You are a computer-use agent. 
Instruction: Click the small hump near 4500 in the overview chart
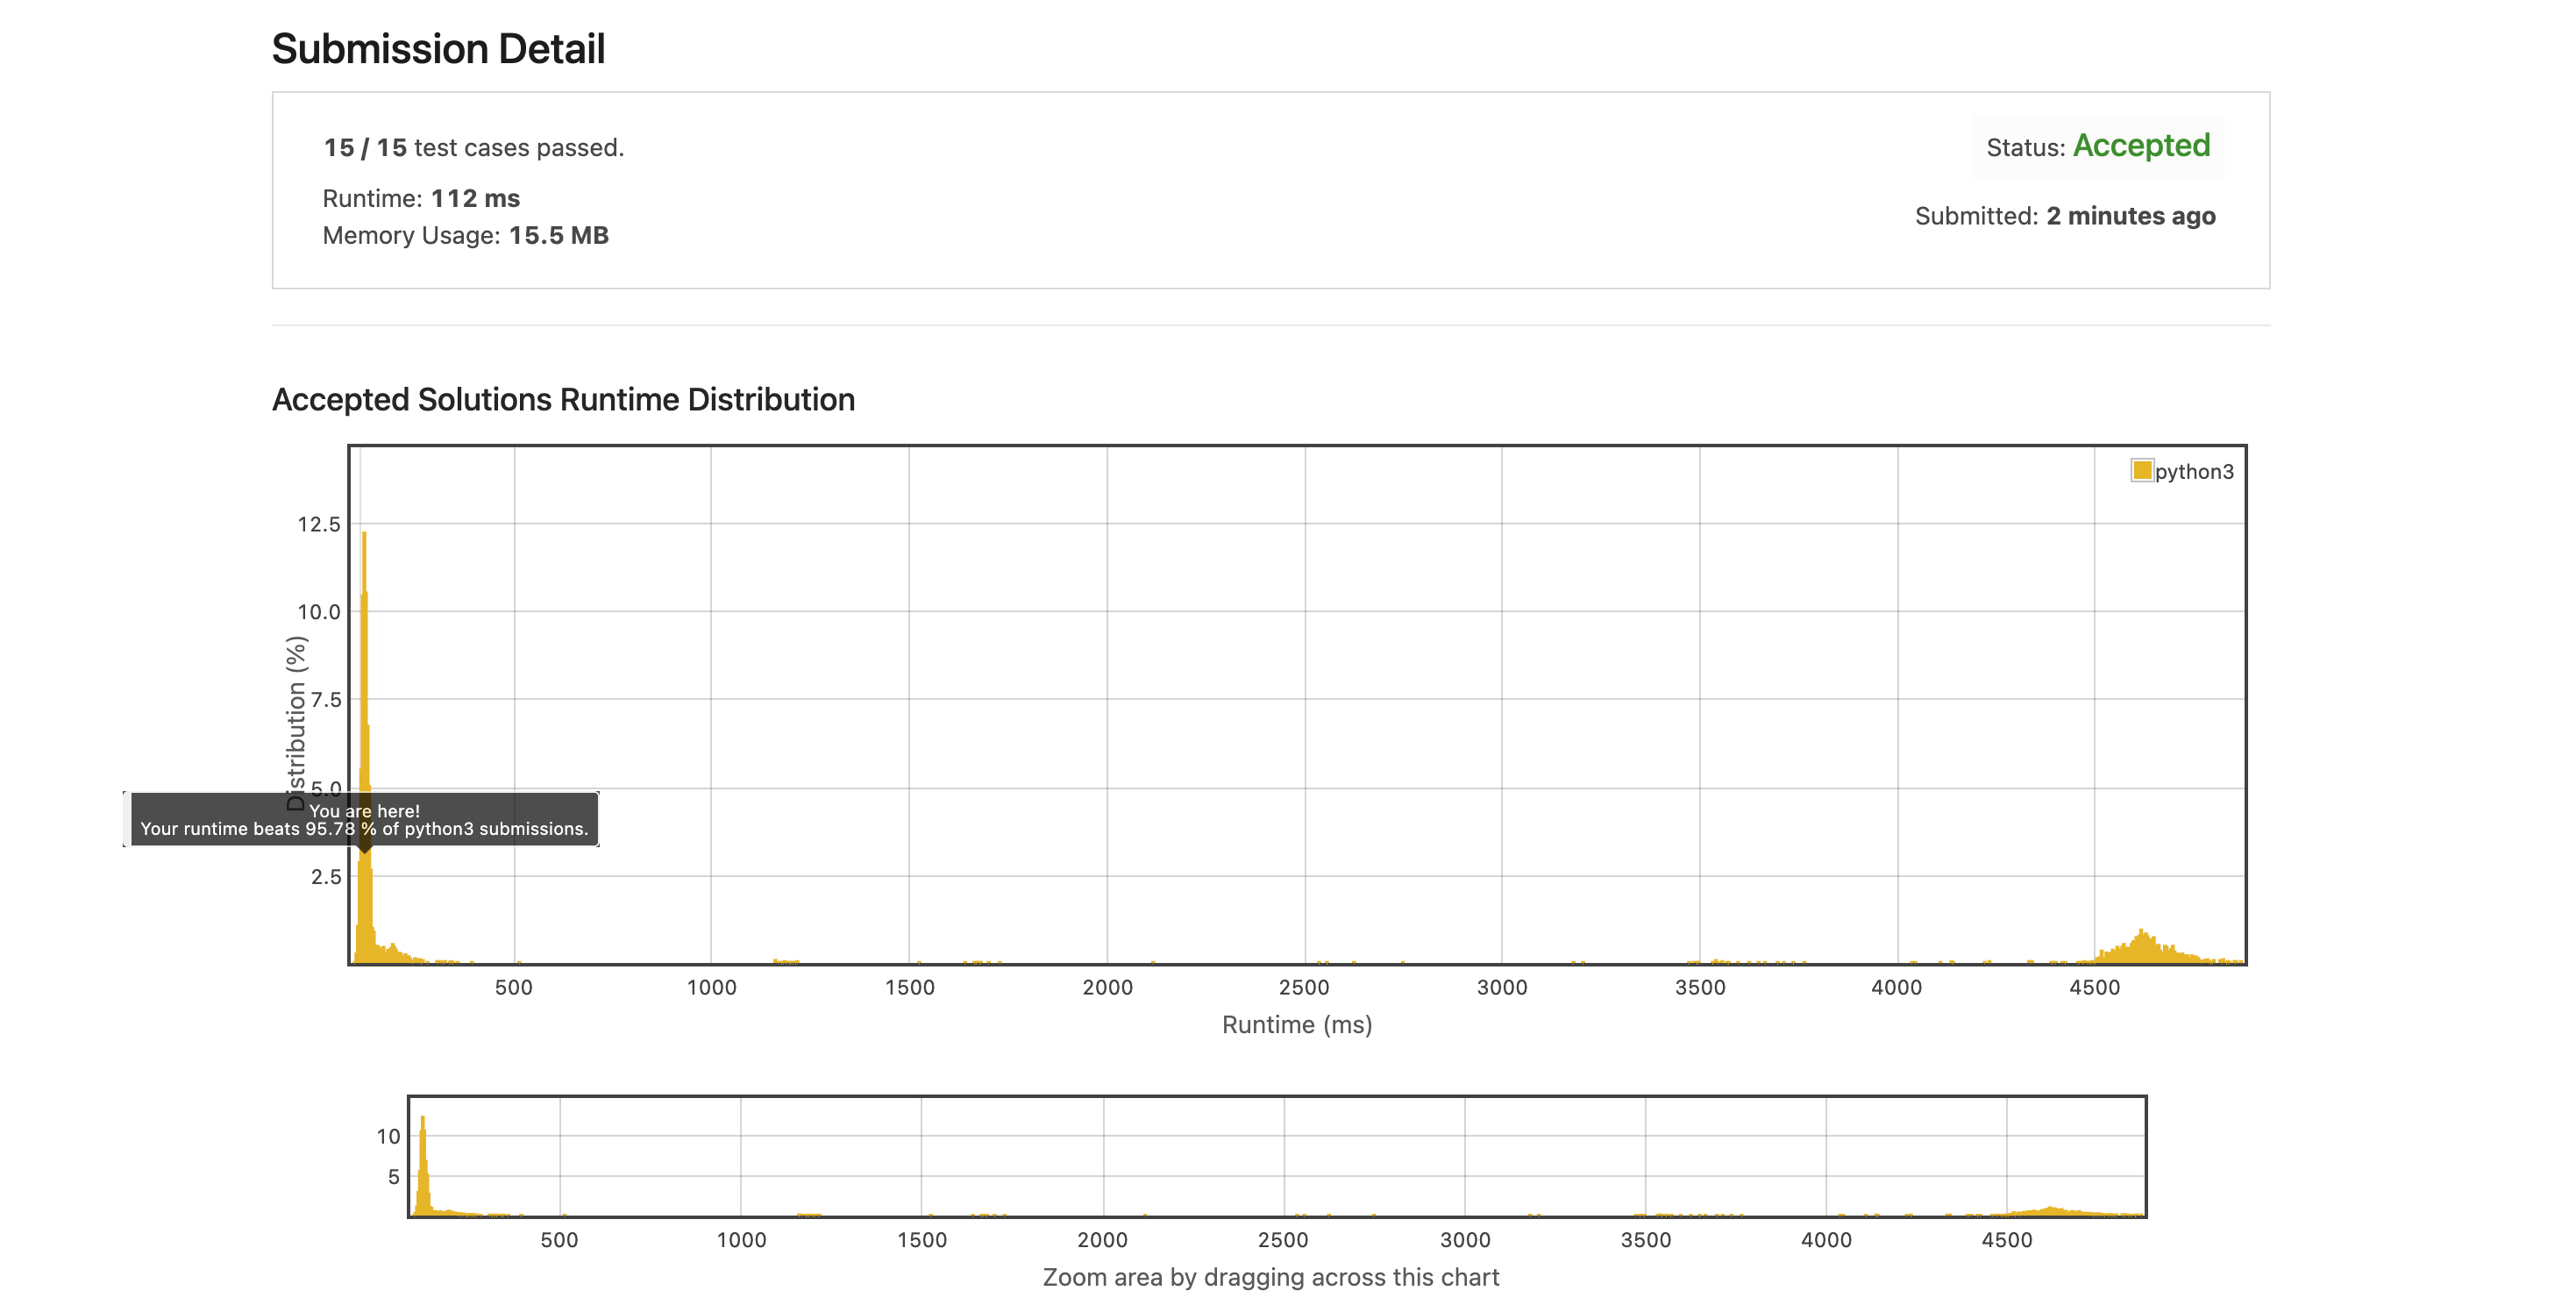(x=2050, y=1210)
